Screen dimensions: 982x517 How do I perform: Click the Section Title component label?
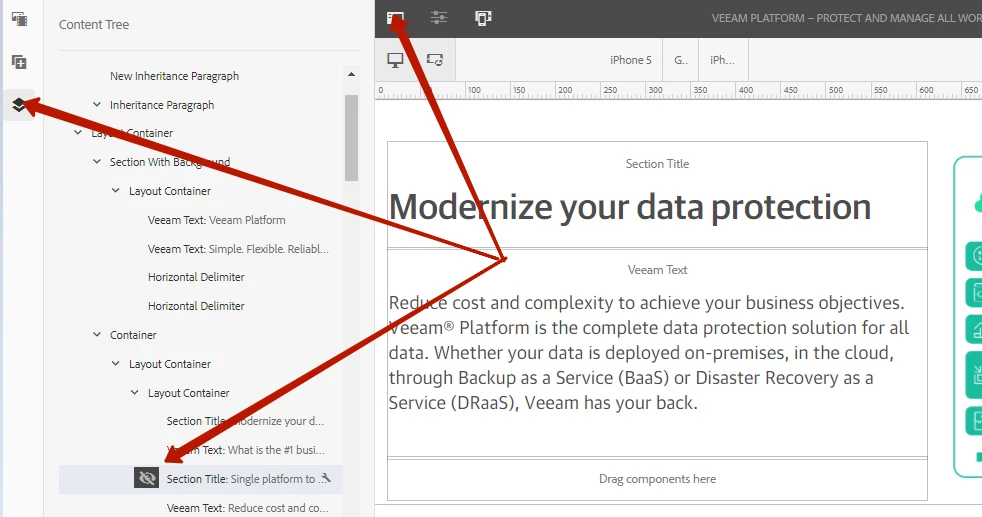pos(657,164)
